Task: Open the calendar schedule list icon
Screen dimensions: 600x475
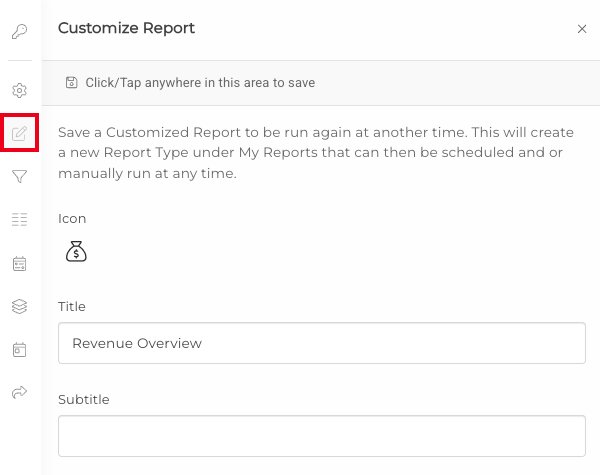Action: coord(19,264)
